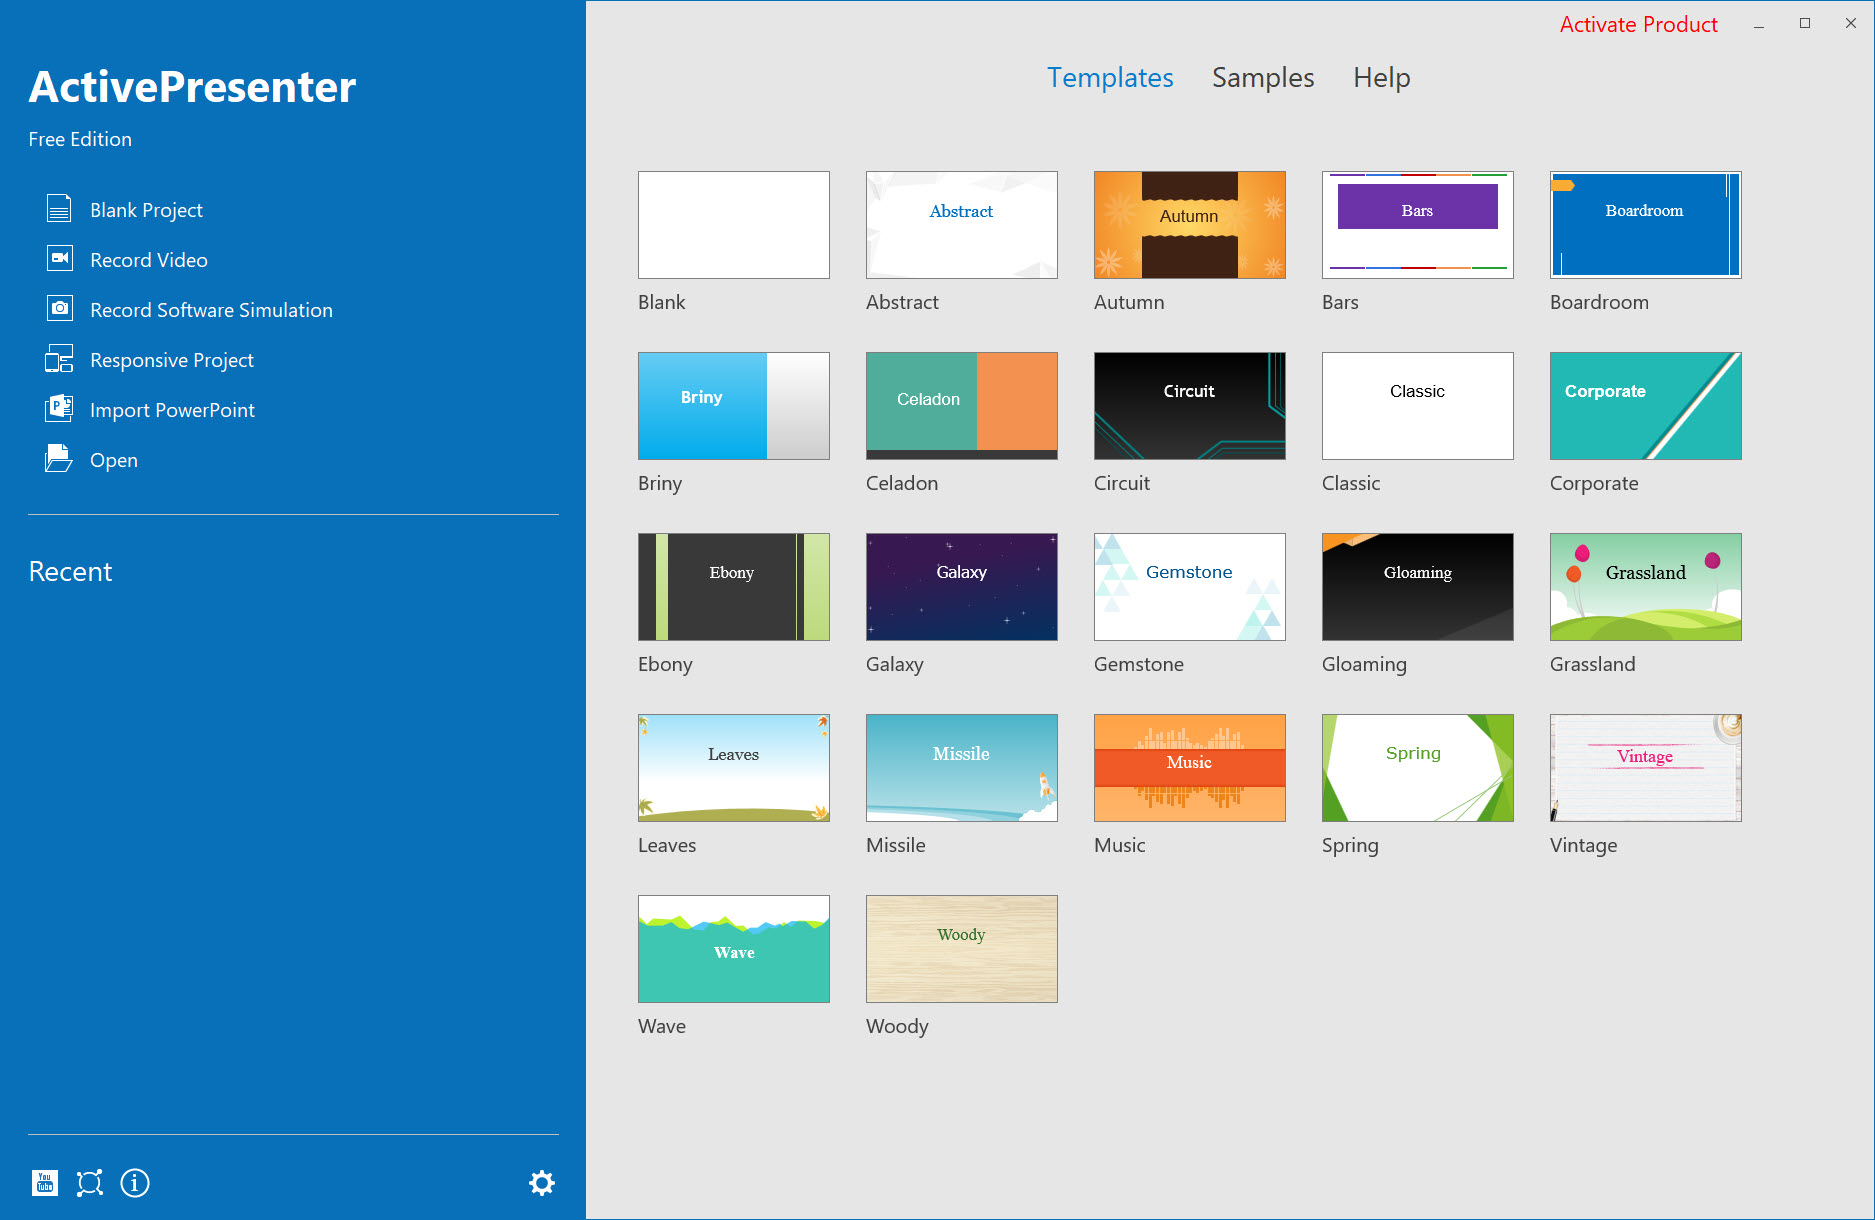Image resolution: width=1875 pixels, height=1220 pixels.
Task: Select the Gloaming template thumbnail
Action: (1418, 587)
